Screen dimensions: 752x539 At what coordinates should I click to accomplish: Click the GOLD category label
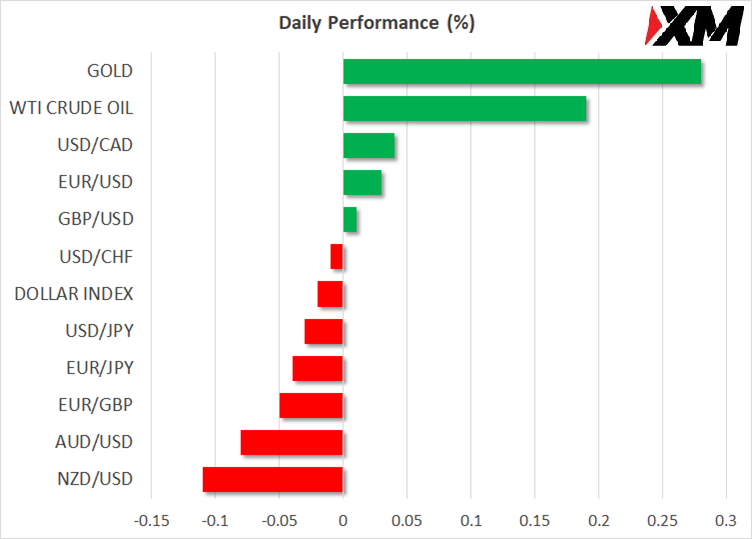pos(109,72)
